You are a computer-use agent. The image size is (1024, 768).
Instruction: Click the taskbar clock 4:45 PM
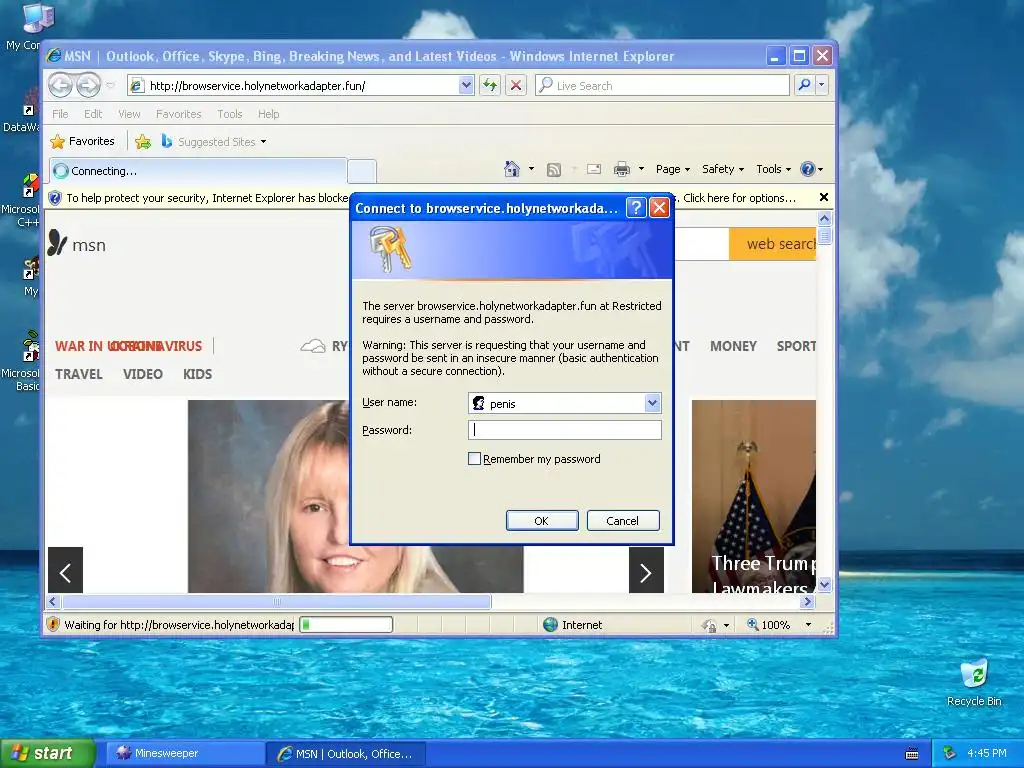tap(987, 753)
